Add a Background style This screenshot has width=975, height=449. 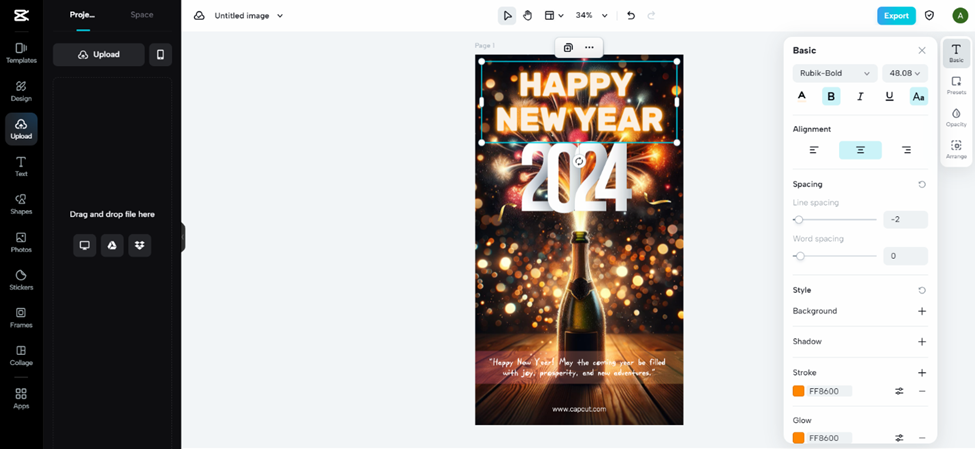pyautogui.click(x=922, y=311)
